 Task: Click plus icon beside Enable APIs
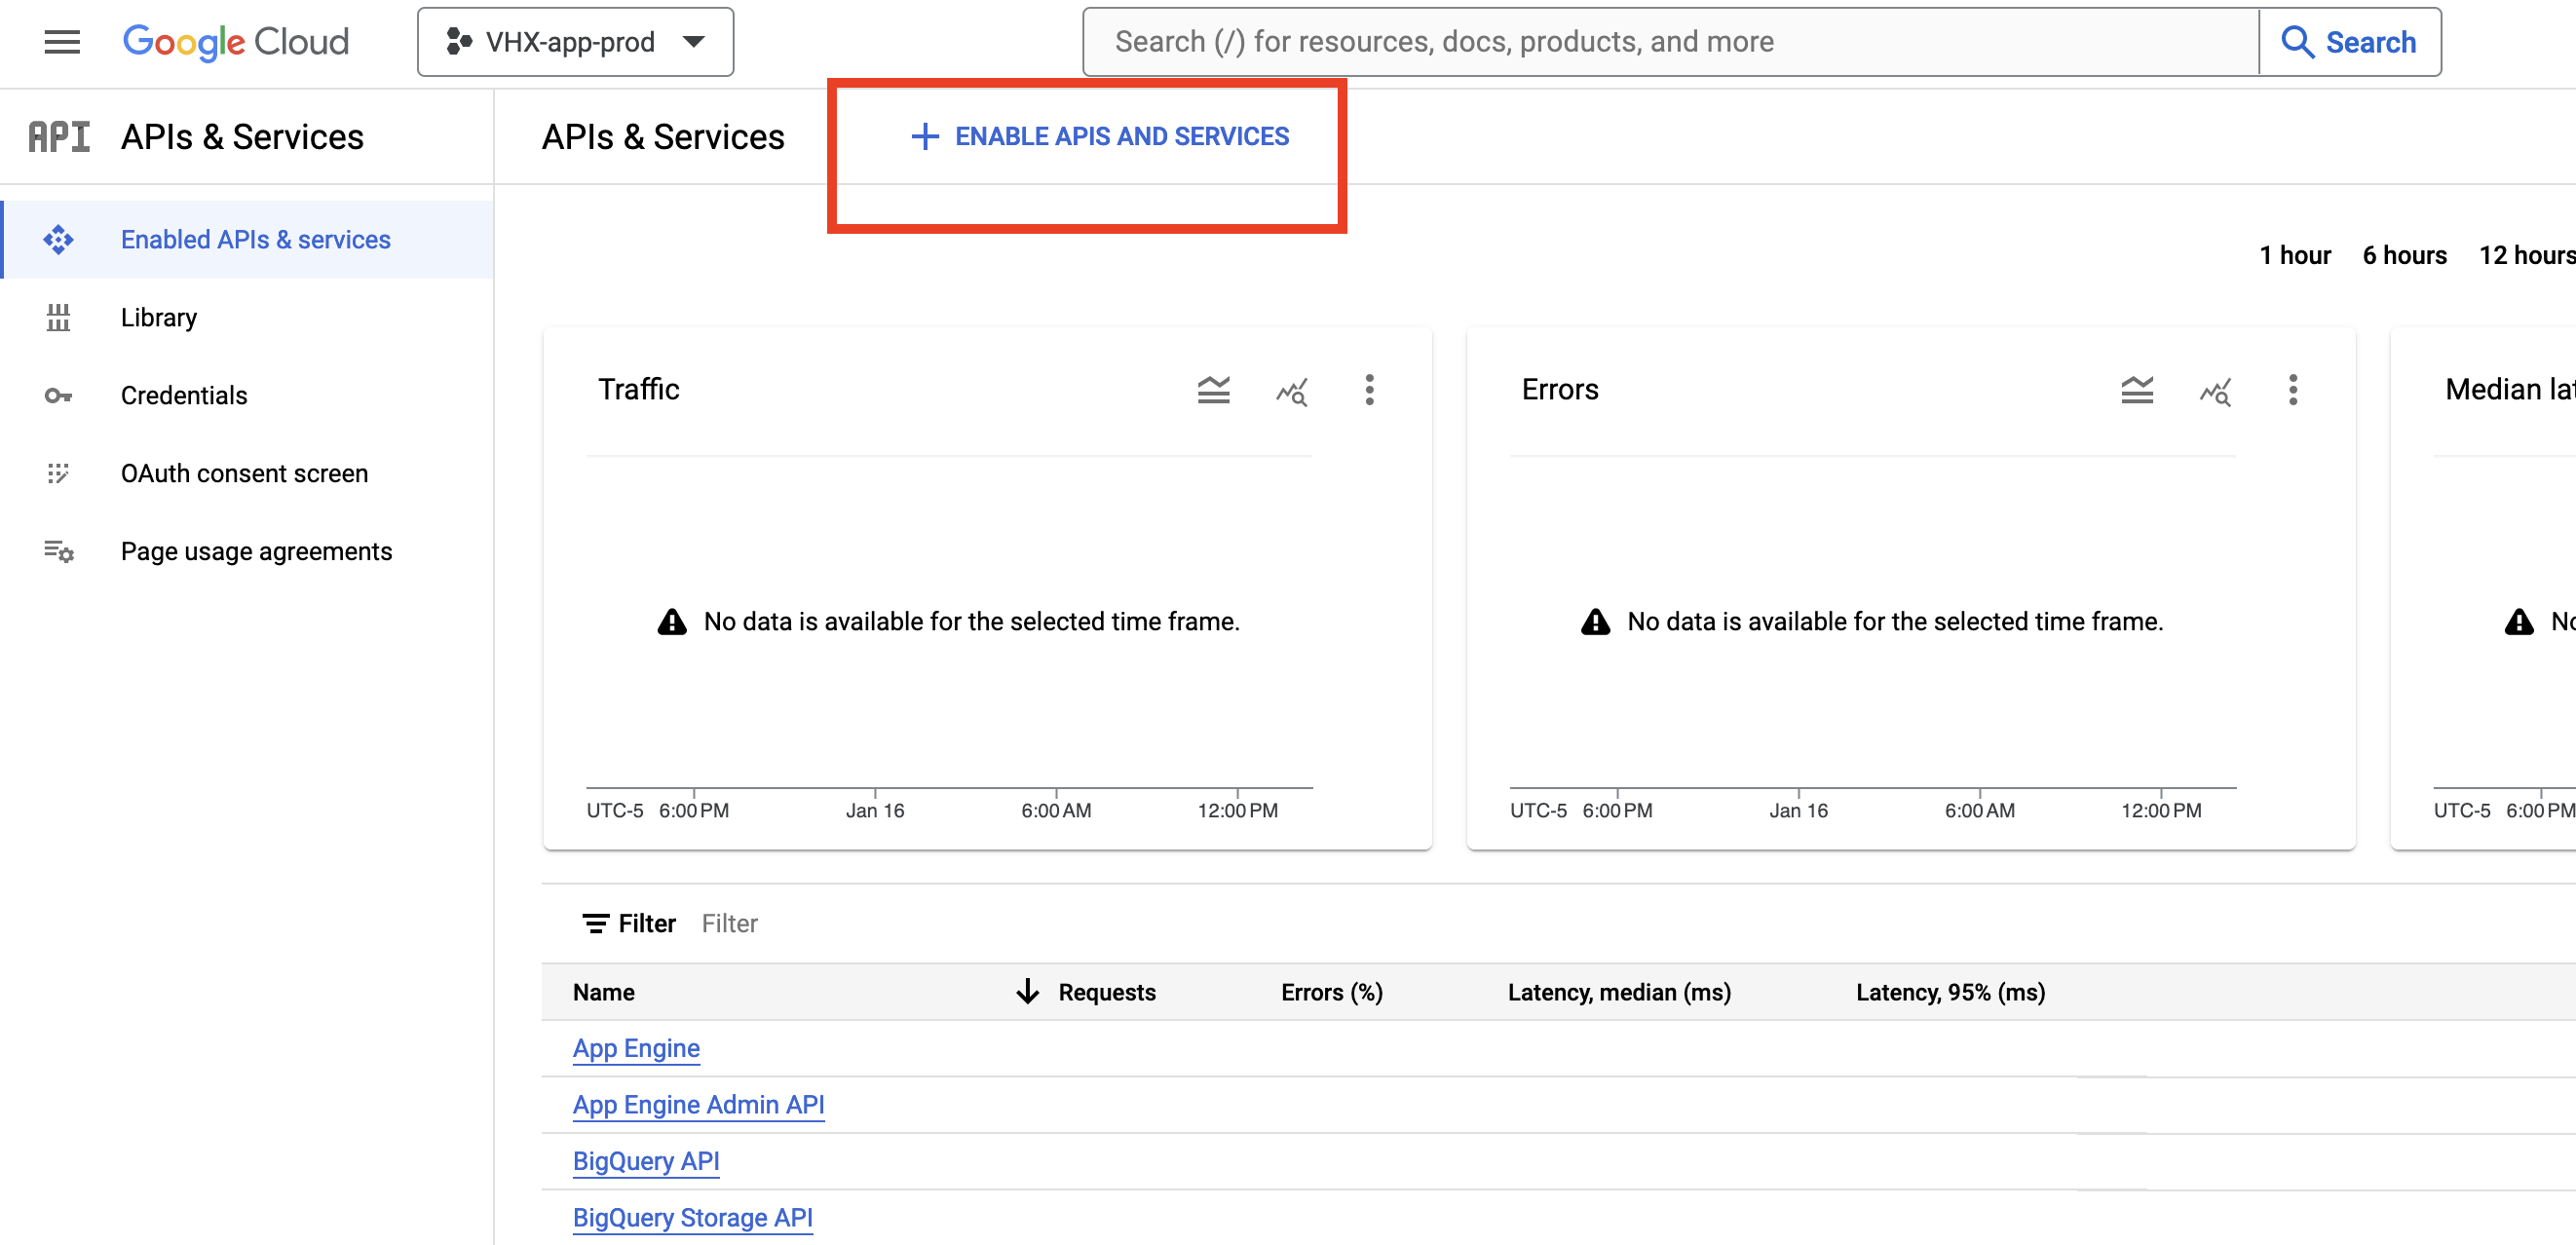click(925, 137)
